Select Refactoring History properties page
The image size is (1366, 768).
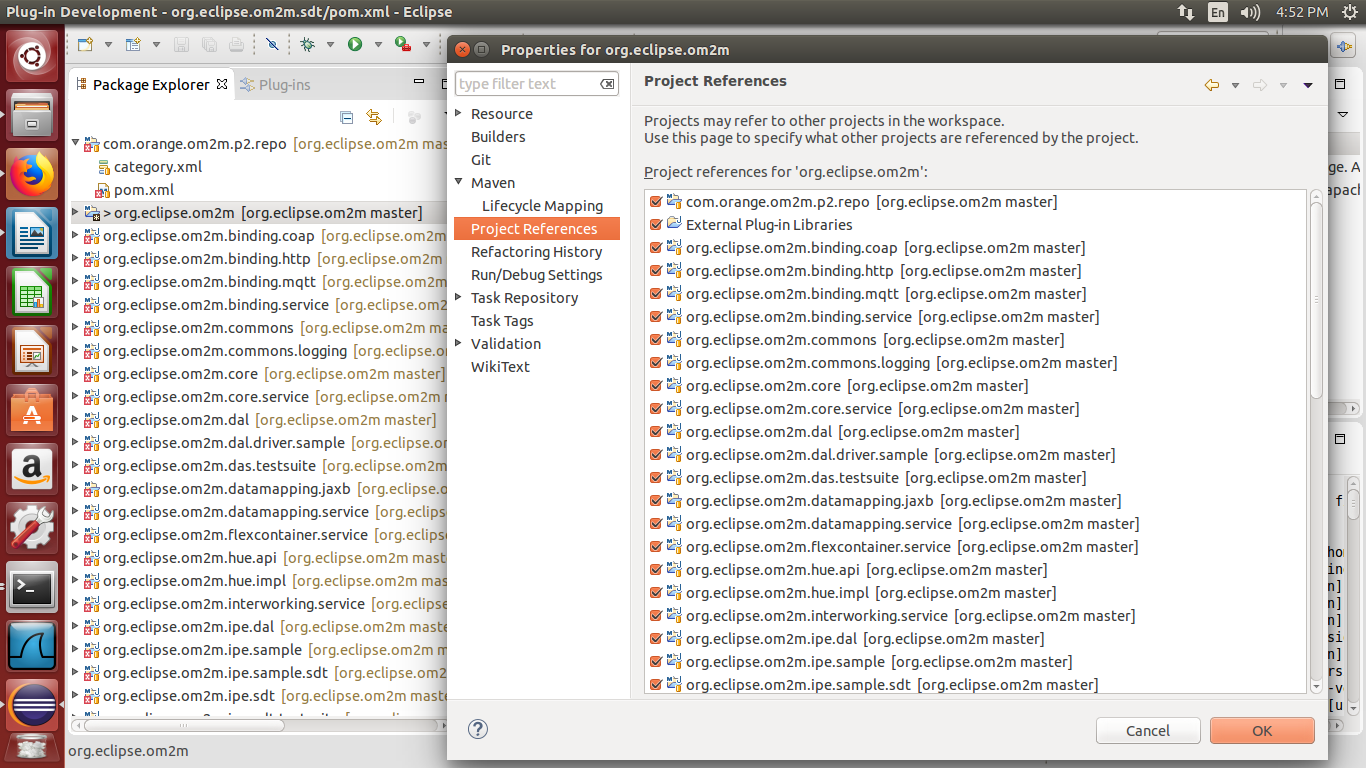click(536, 252)
